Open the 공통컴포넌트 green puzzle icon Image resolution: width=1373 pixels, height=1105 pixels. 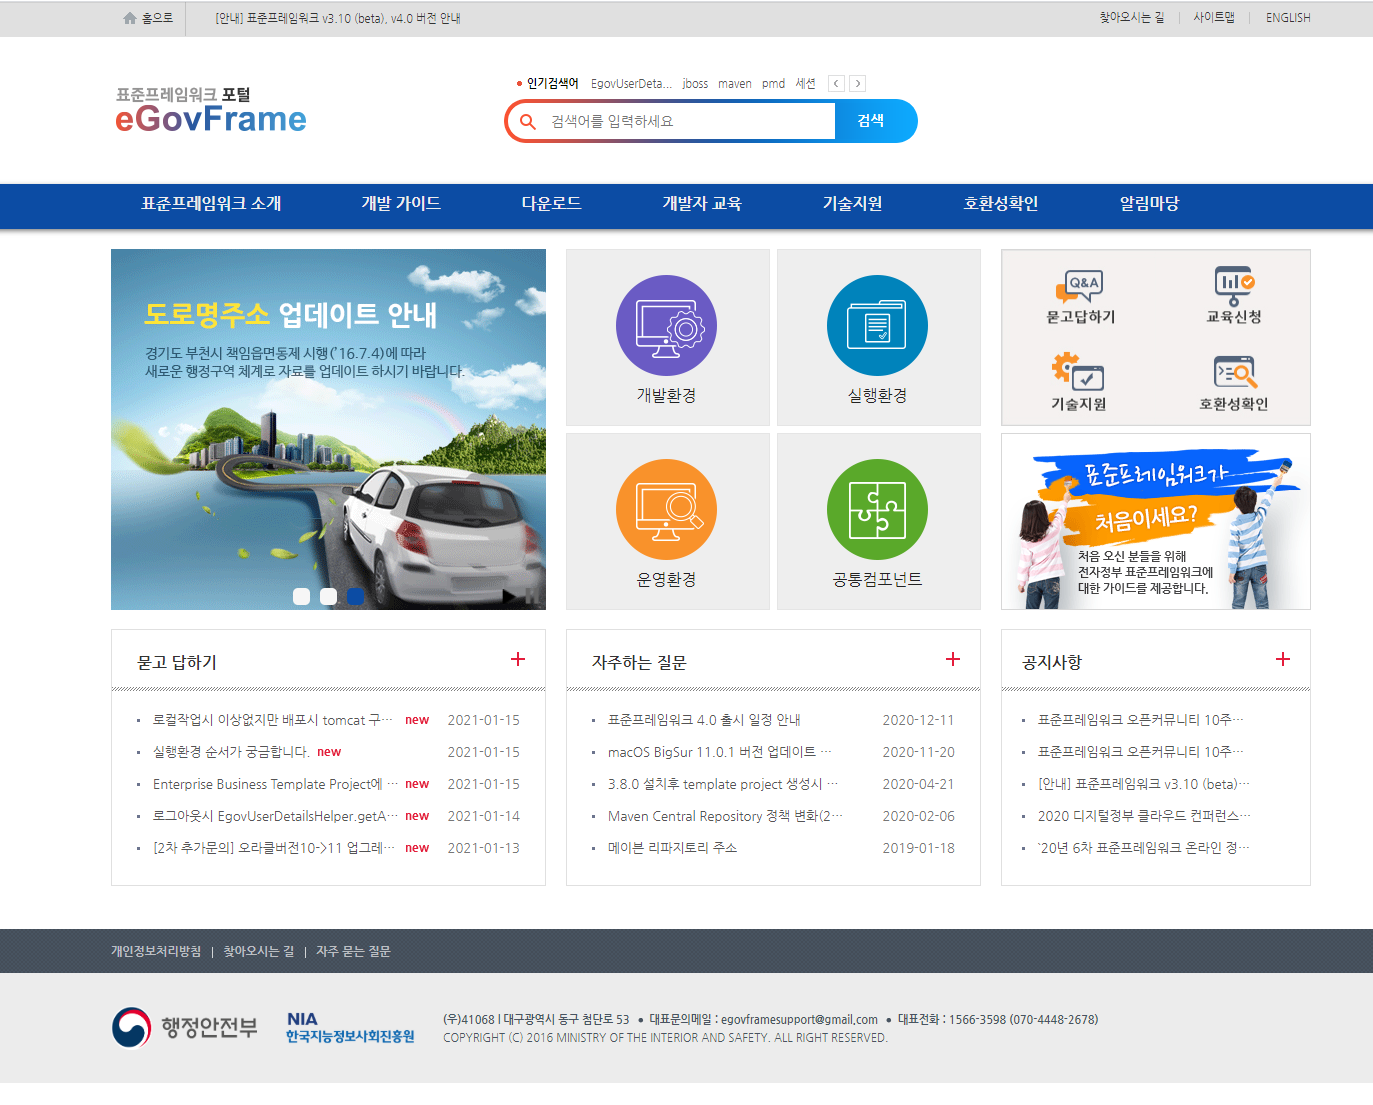(877, 510)
